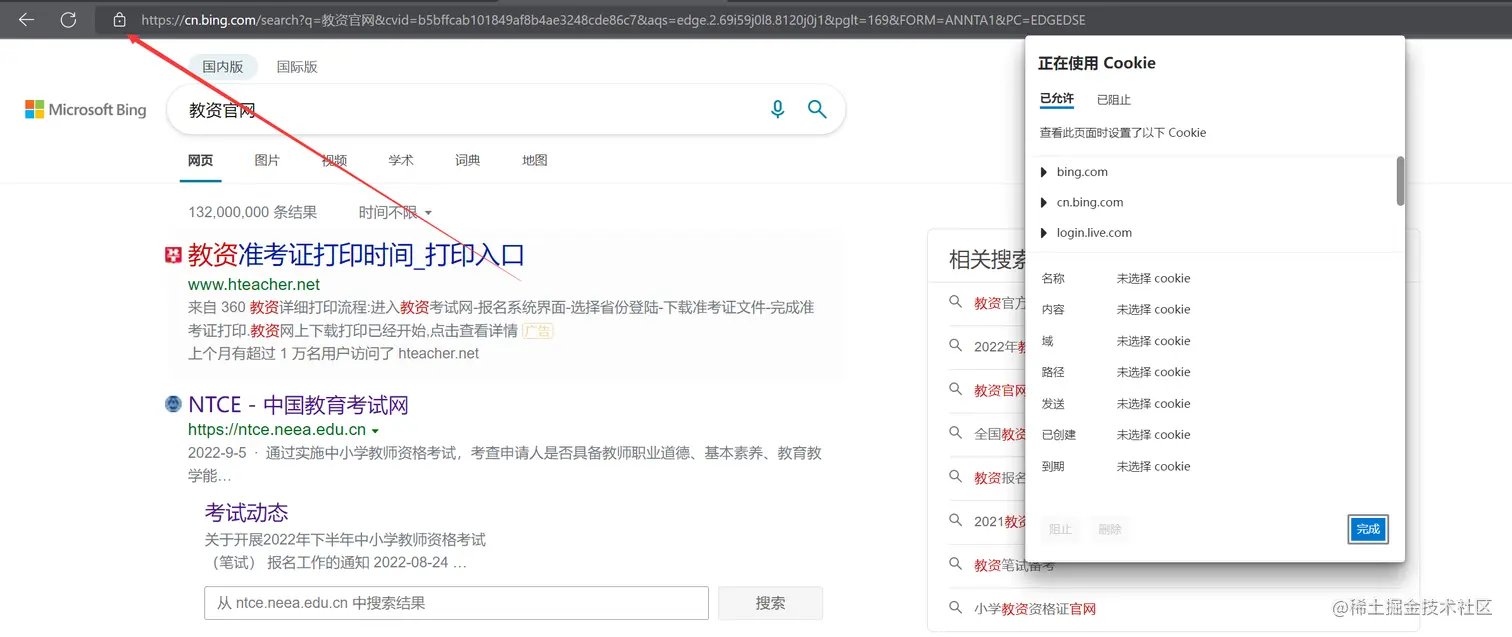Click the NTCE site favicon next to result title

point(172,403)
